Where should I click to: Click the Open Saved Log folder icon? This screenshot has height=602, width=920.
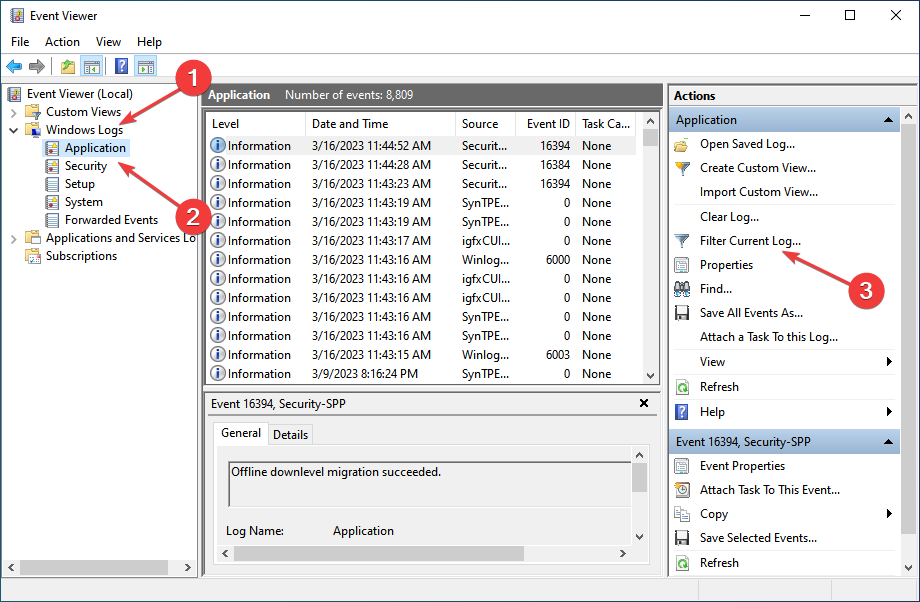click(x=682, y=144)
